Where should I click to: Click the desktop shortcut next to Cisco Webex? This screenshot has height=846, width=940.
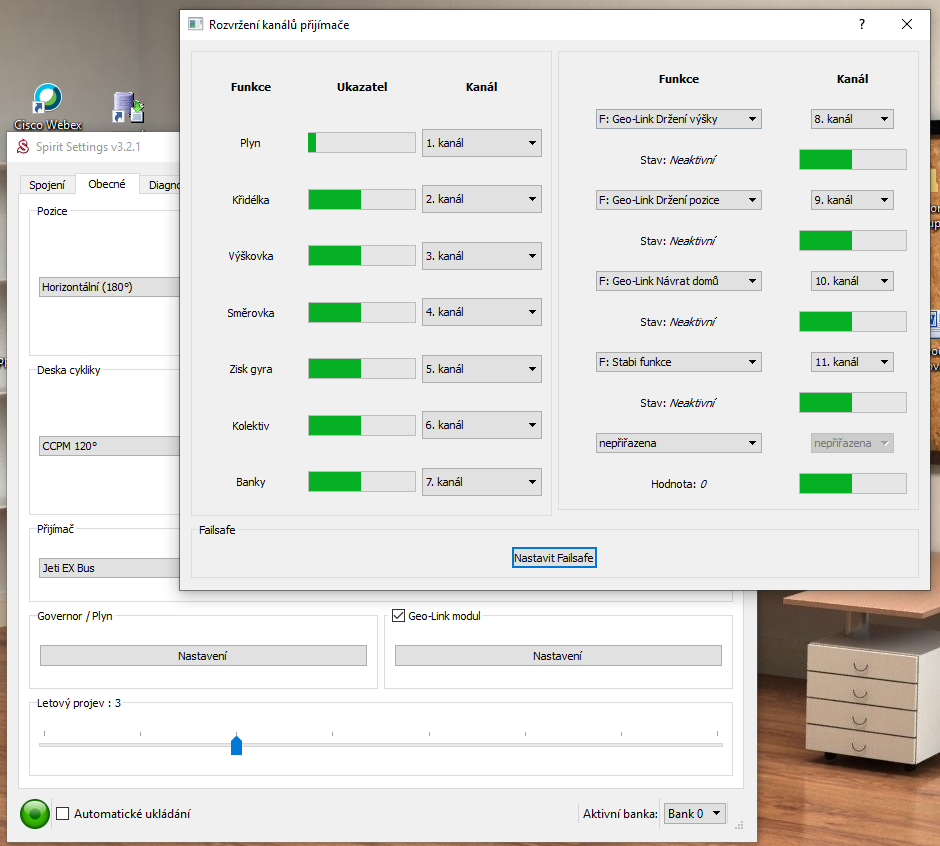(x=128, y=106)
